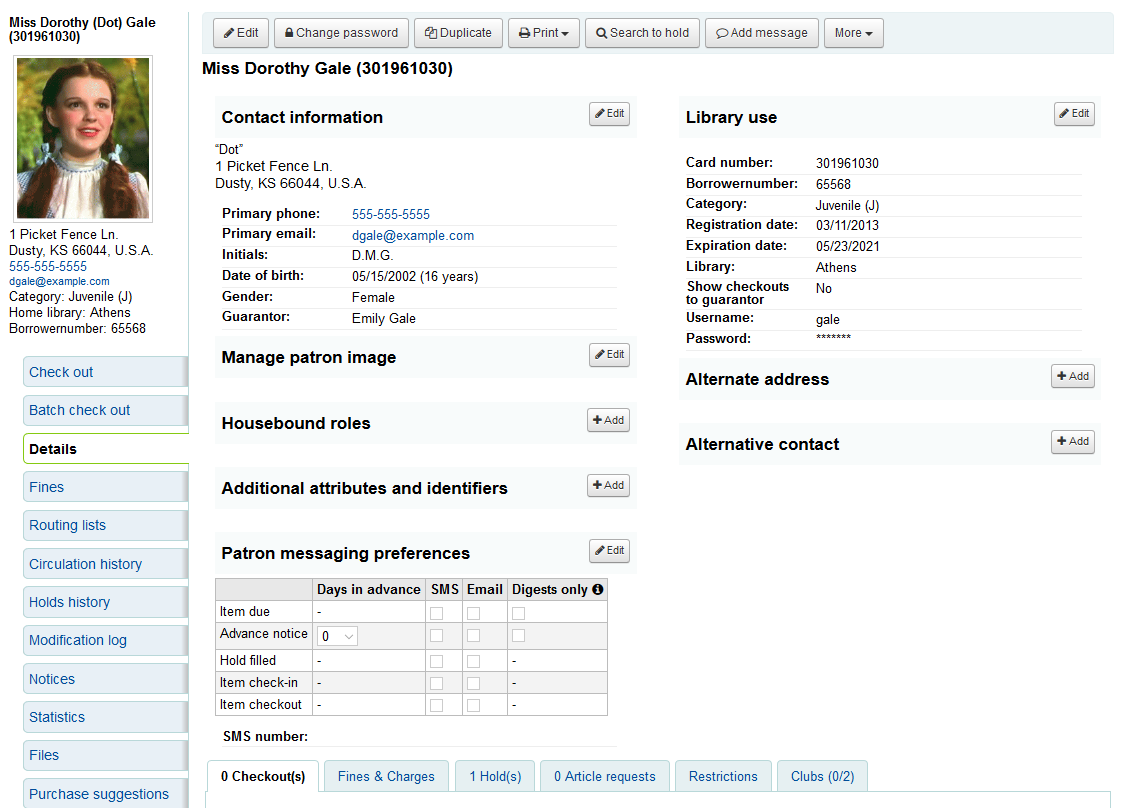This screenshot has width=1121, height=808.
Task: Enable Email checkbox for Hold filled
Action: point(473,662)
